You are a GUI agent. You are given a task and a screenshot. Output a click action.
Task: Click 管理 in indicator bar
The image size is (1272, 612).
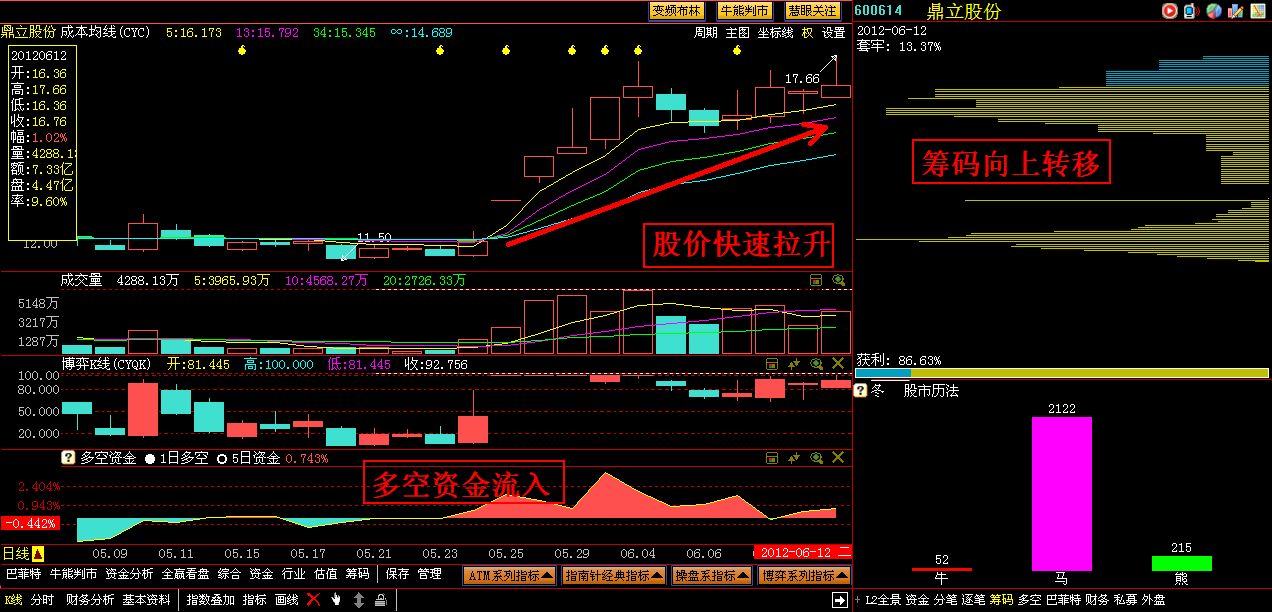[x=430, y=574]
